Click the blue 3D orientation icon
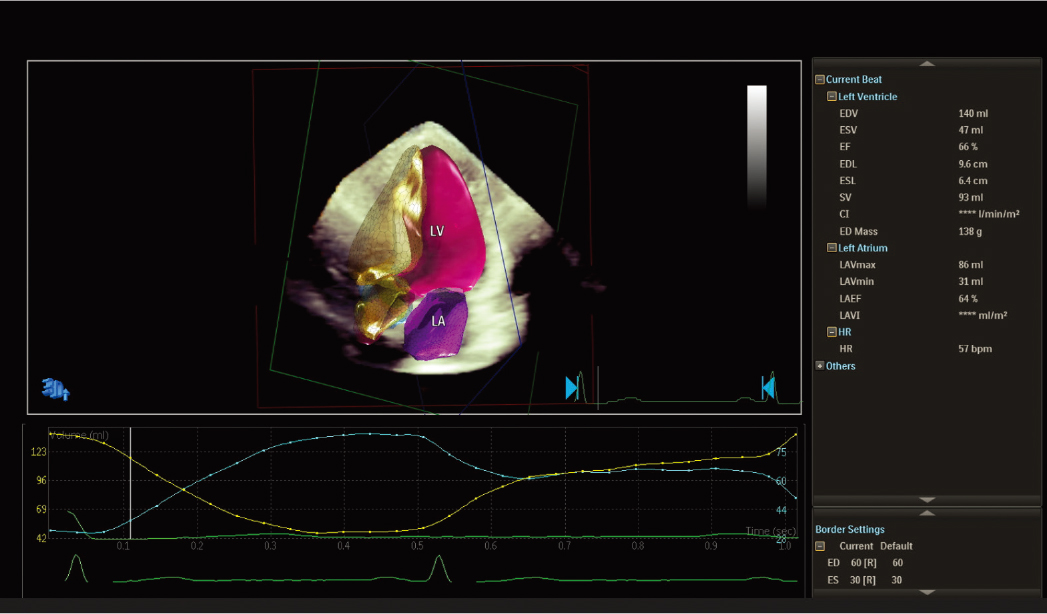Screen dimensions: 1047x614 [56, 388]
